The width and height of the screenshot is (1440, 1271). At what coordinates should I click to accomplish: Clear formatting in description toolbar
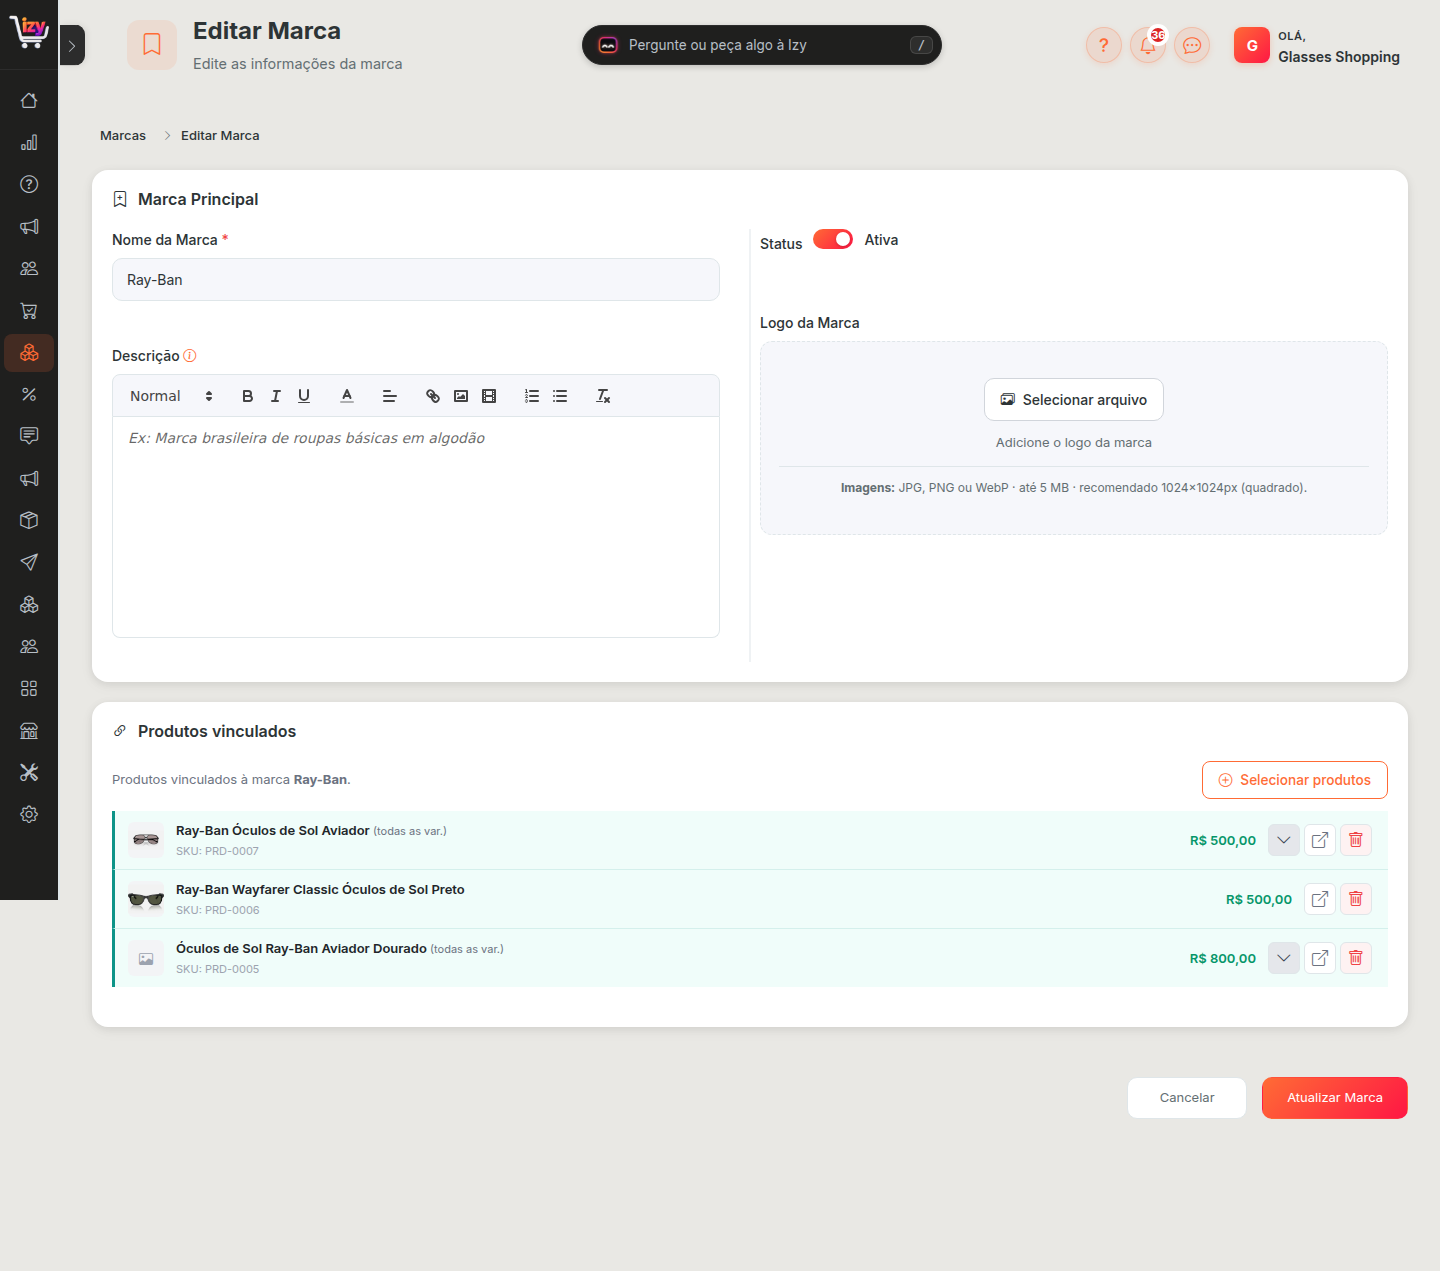(x=603, y=396)
